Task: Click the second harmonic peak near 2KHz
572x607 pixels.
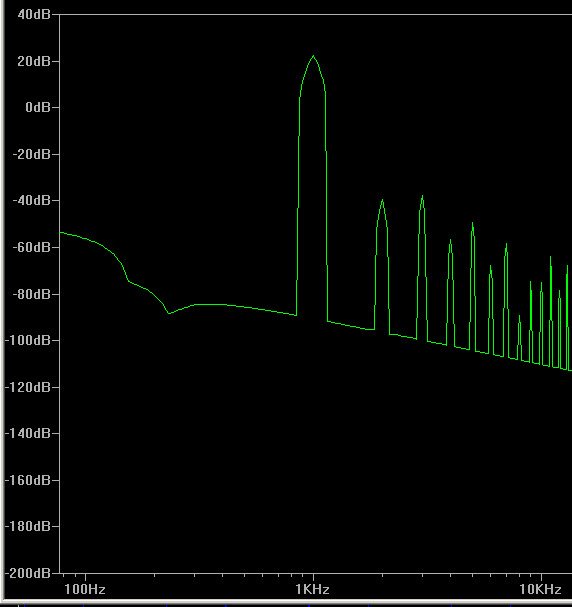Action: pyautogui.click(x=382, y=201)
